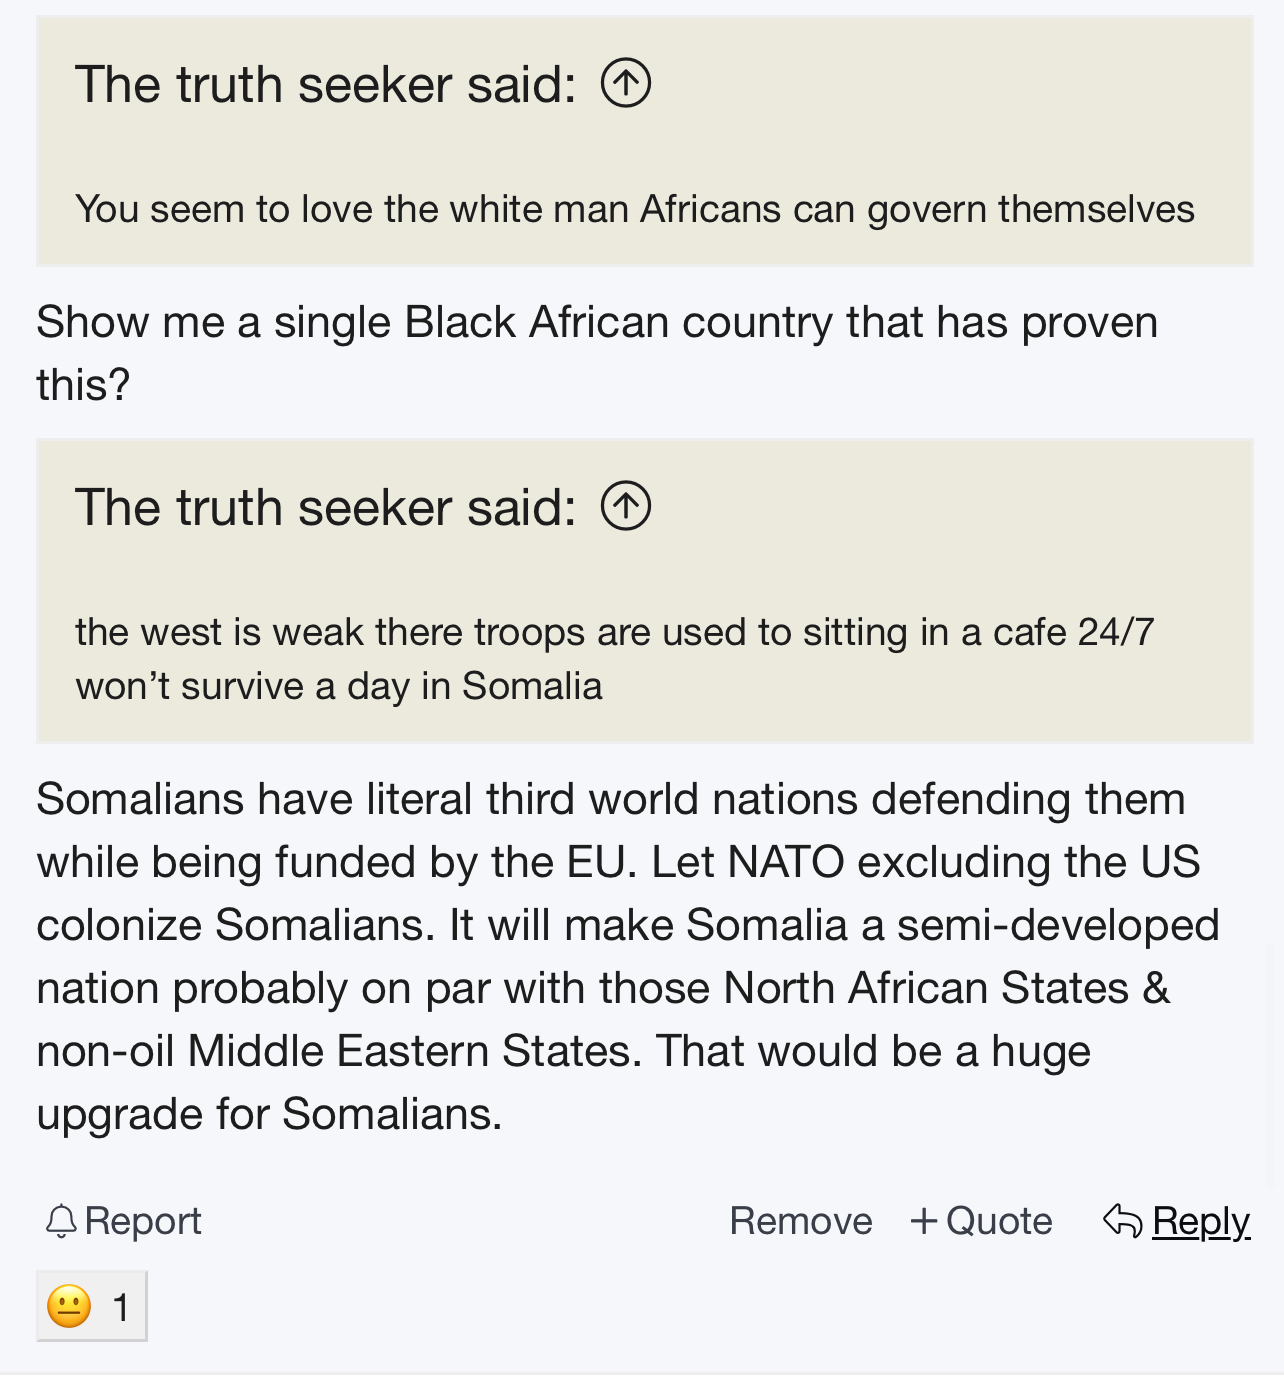
Task: Click the neutral face emoji reaction
Action: [69, 1306]
